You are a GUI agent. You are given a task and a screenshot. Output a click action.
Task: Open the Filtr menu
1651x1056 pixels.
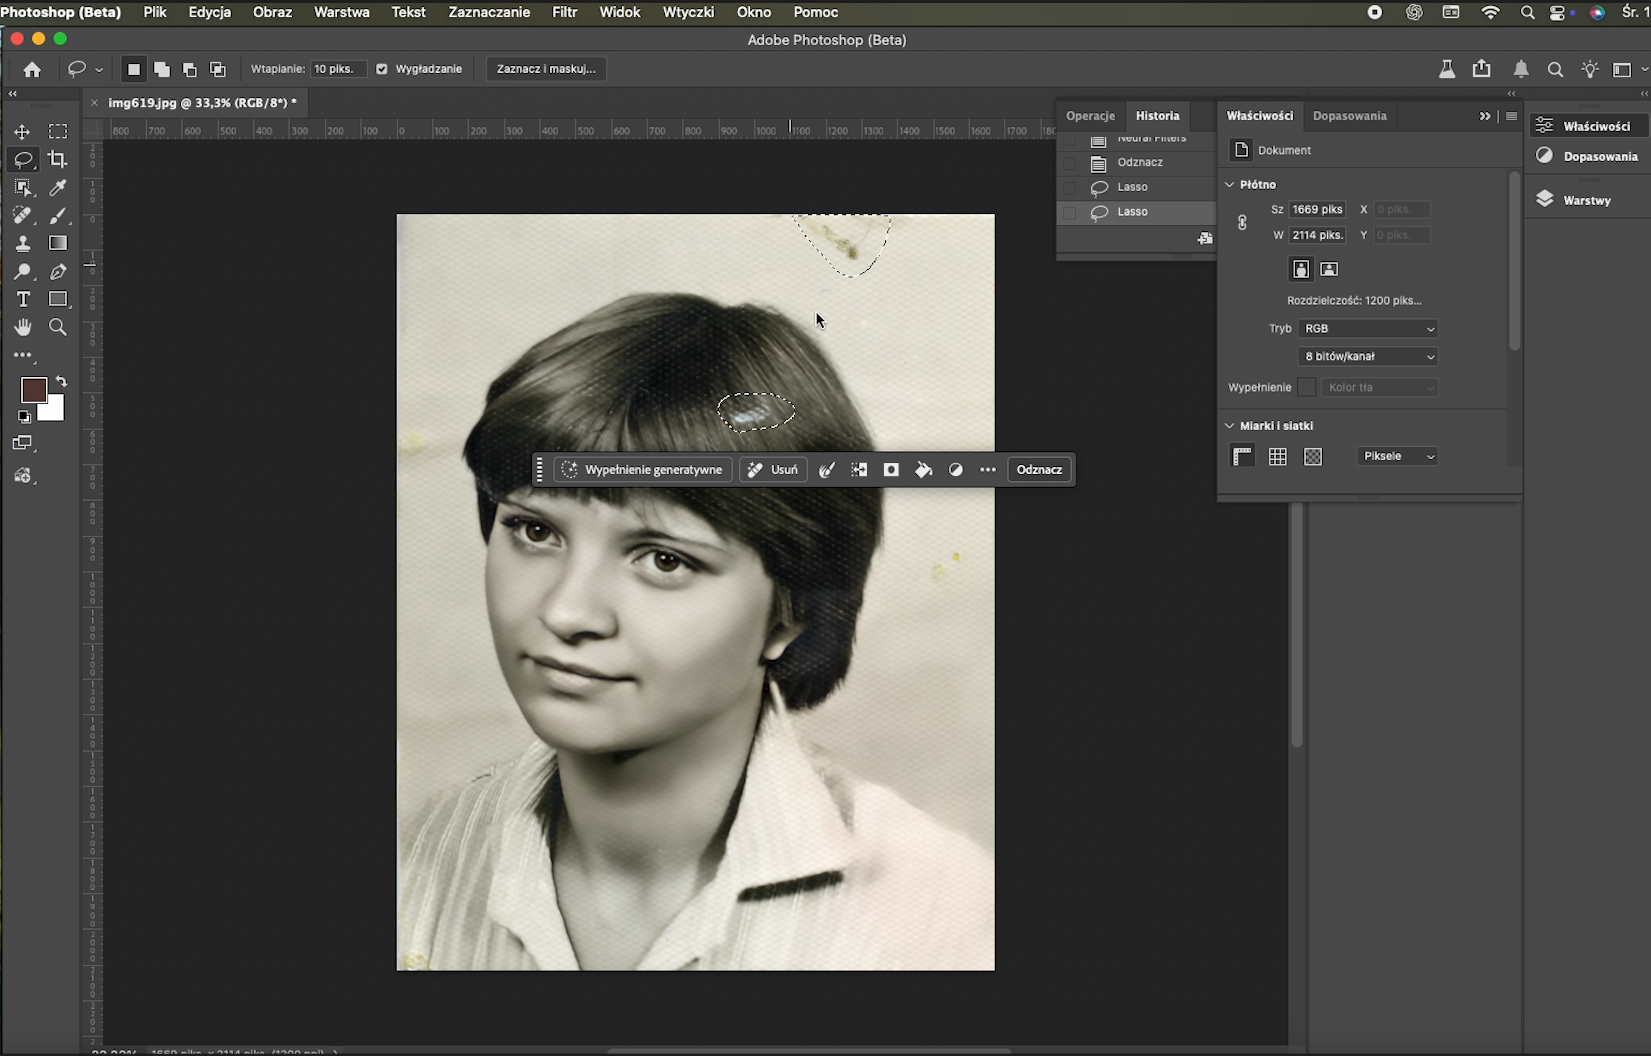(564, 12)
